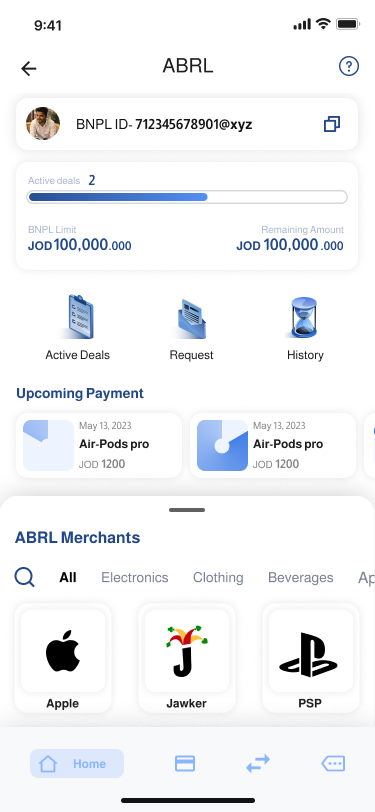Filter merchants by Beverages category
Image resolution: width=375 pixels, height=812 pixels.
click(x=300, y=577)
